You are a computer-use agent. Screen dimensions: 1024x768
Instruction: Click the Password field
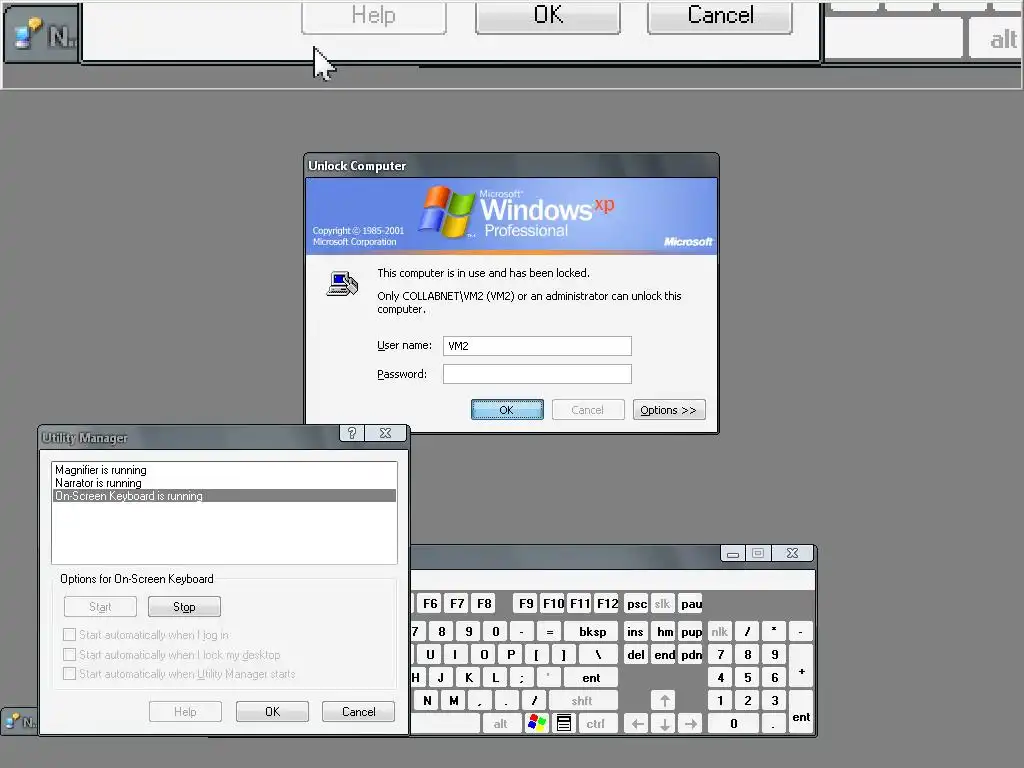[x=537, y=374]
